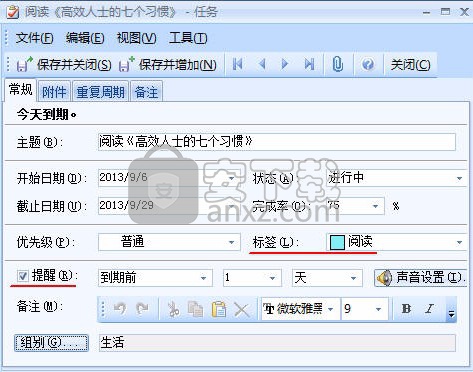Click the 组别(G)... group button
The height and width of the screenshot is (372, 473).
51,343
